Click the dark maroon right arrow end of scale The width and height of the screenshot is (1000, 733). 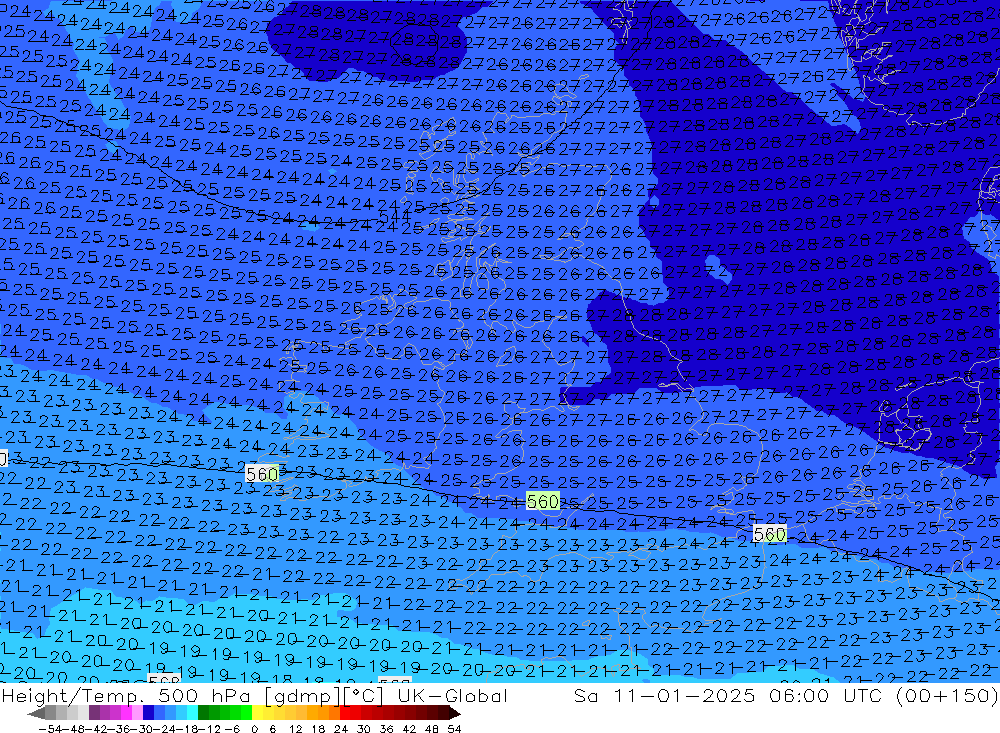[x=455, y=713]
